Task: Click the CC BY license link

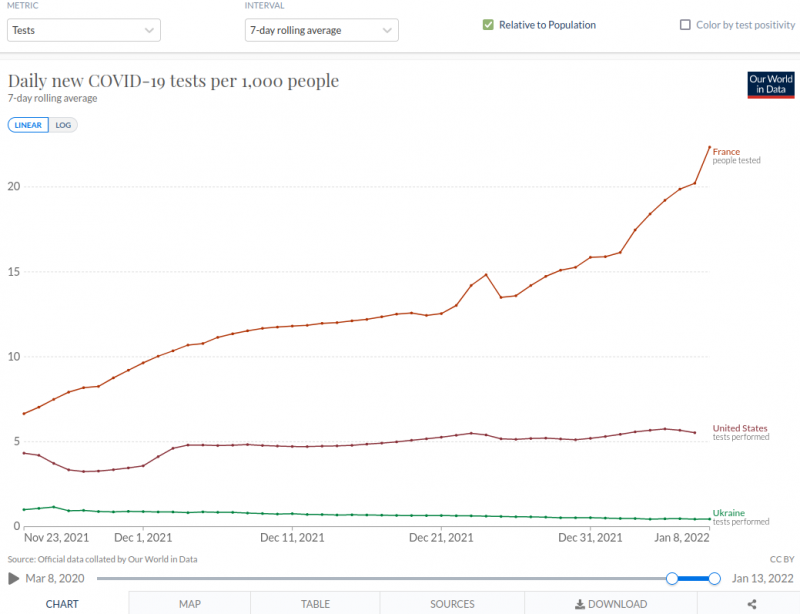Action: (x=781, y=561)
